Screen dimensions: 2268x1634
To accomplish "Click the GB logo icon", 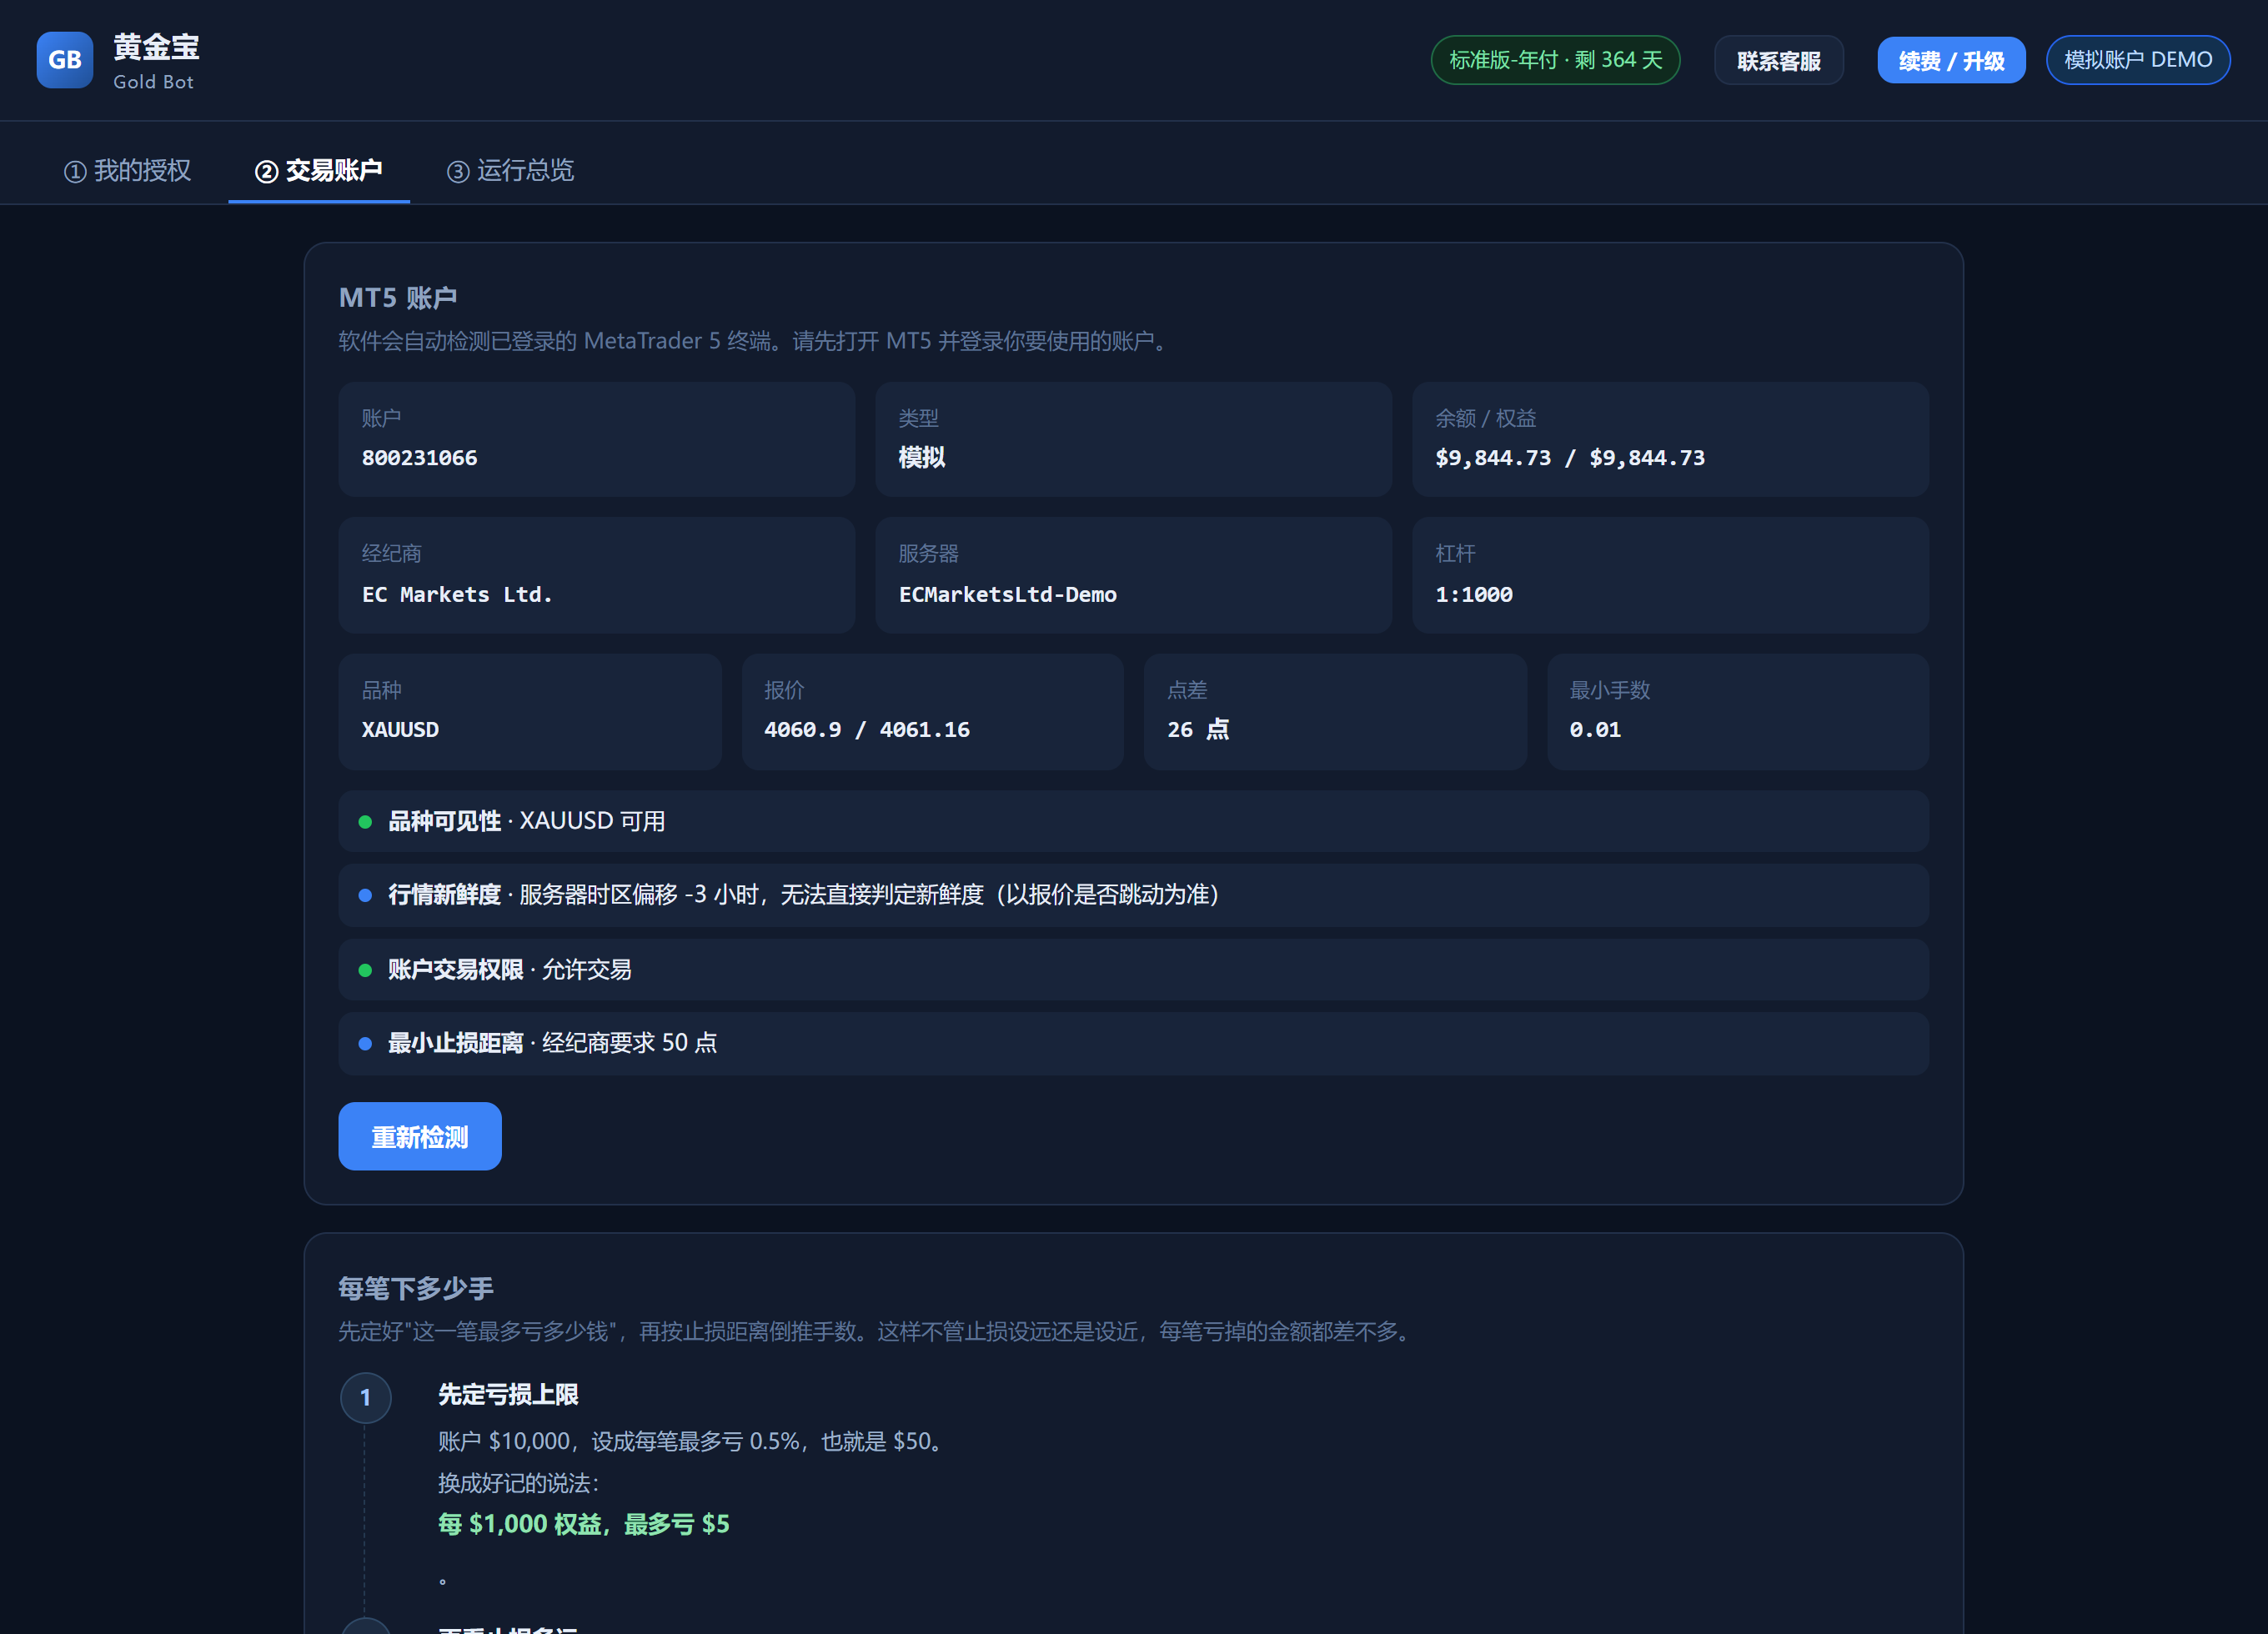I will [65, 60].
